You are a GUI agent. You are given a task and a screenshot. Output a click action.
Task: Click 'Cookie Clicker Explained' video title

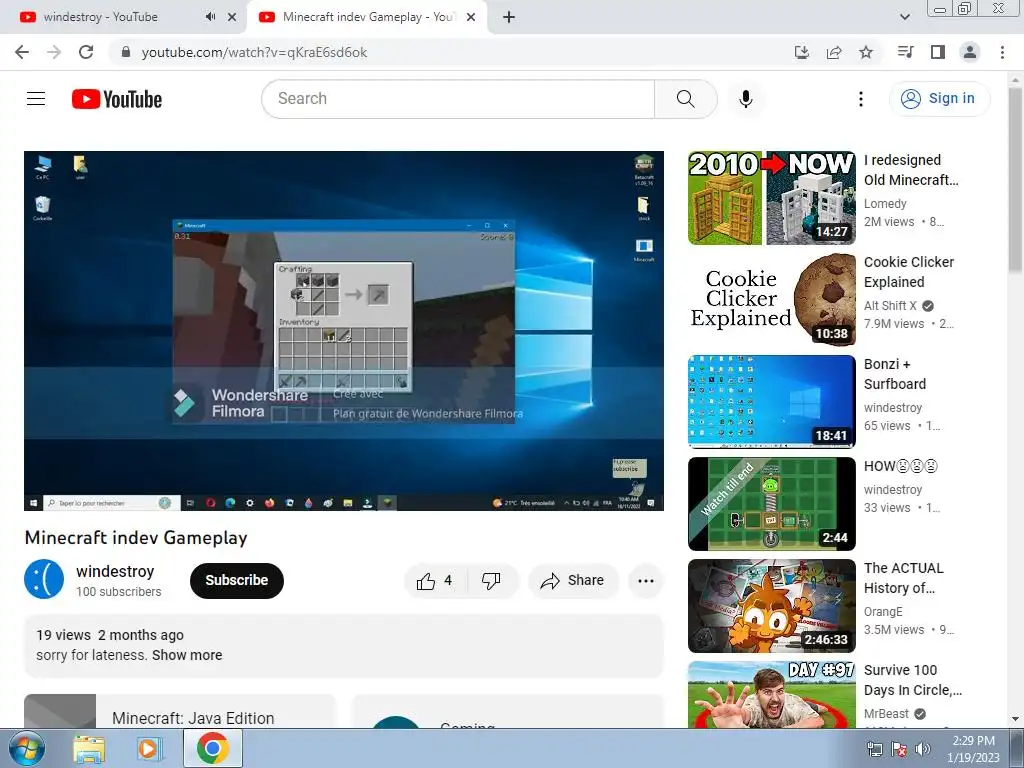click(x=908, y=272)
